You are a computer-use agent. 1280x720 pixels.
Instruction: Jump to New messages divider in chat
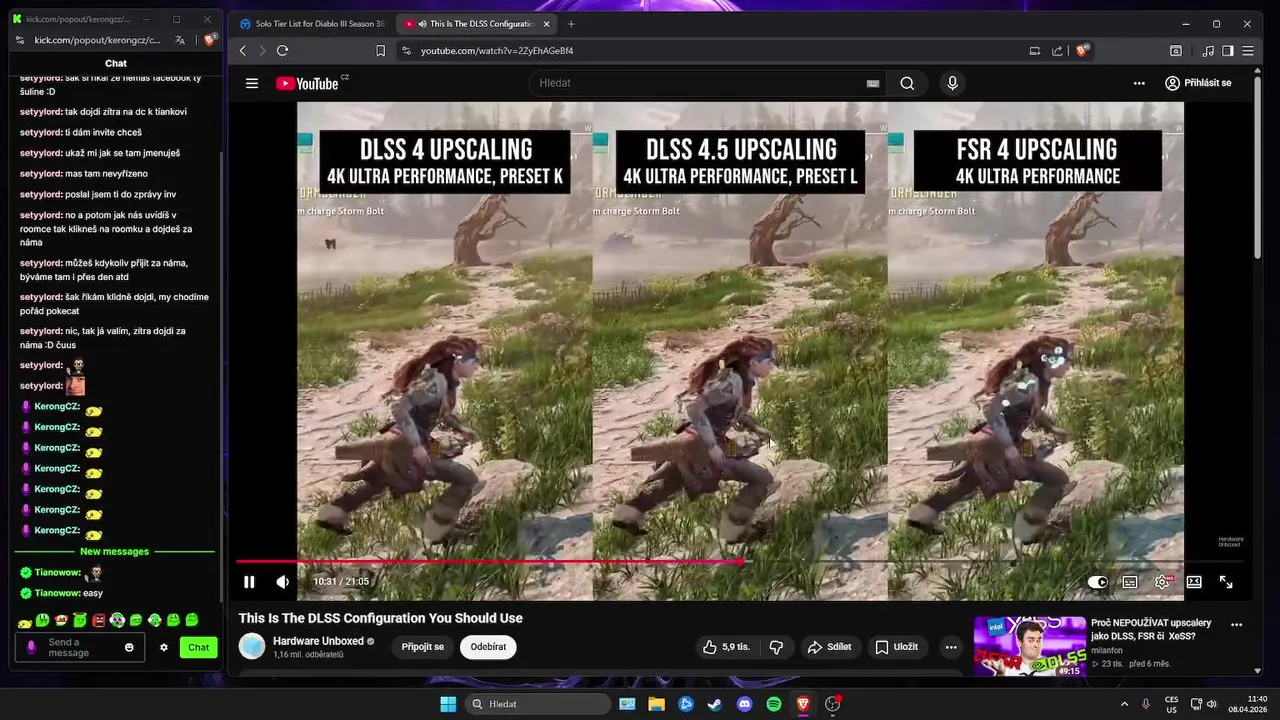click(x=114, y=552)
